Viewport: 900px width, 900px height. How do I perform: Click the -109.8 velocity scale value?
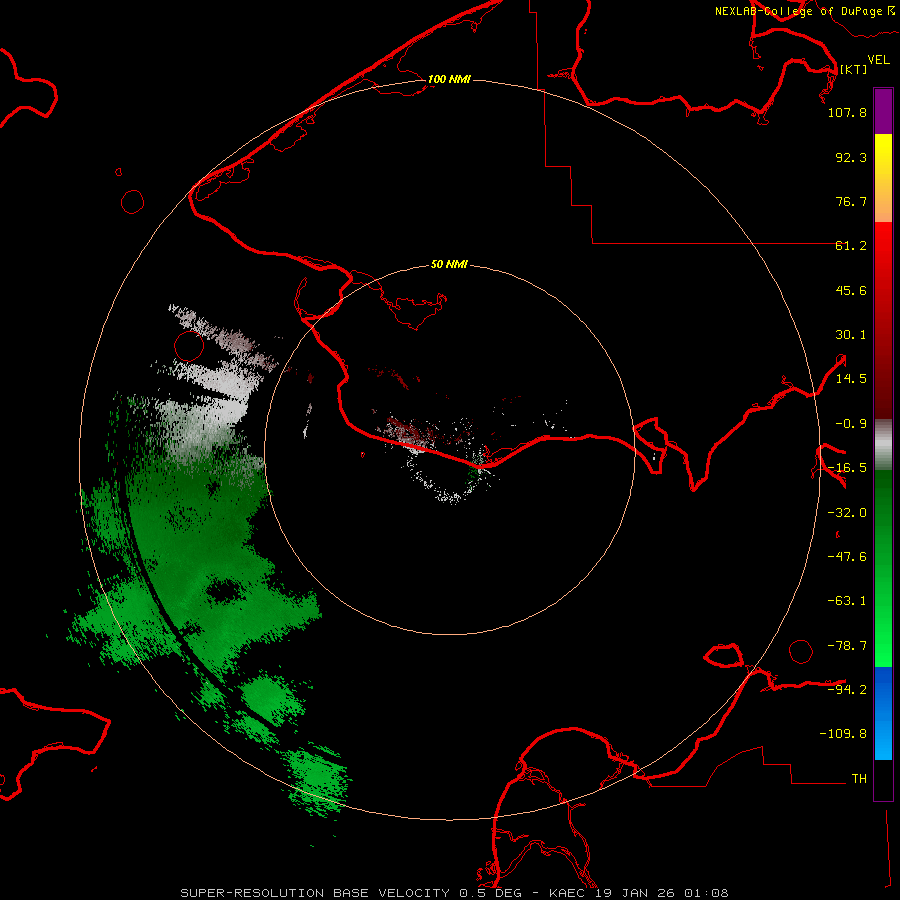pos(843,734)
